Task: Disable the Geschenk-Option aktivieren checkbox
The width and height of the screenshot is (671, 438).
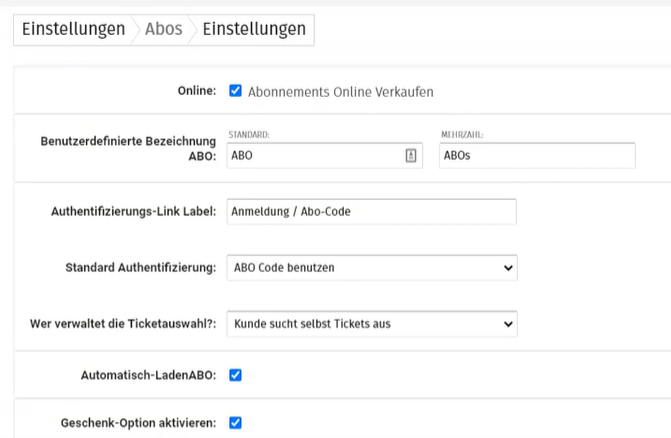Action: (x=235, y=423)
